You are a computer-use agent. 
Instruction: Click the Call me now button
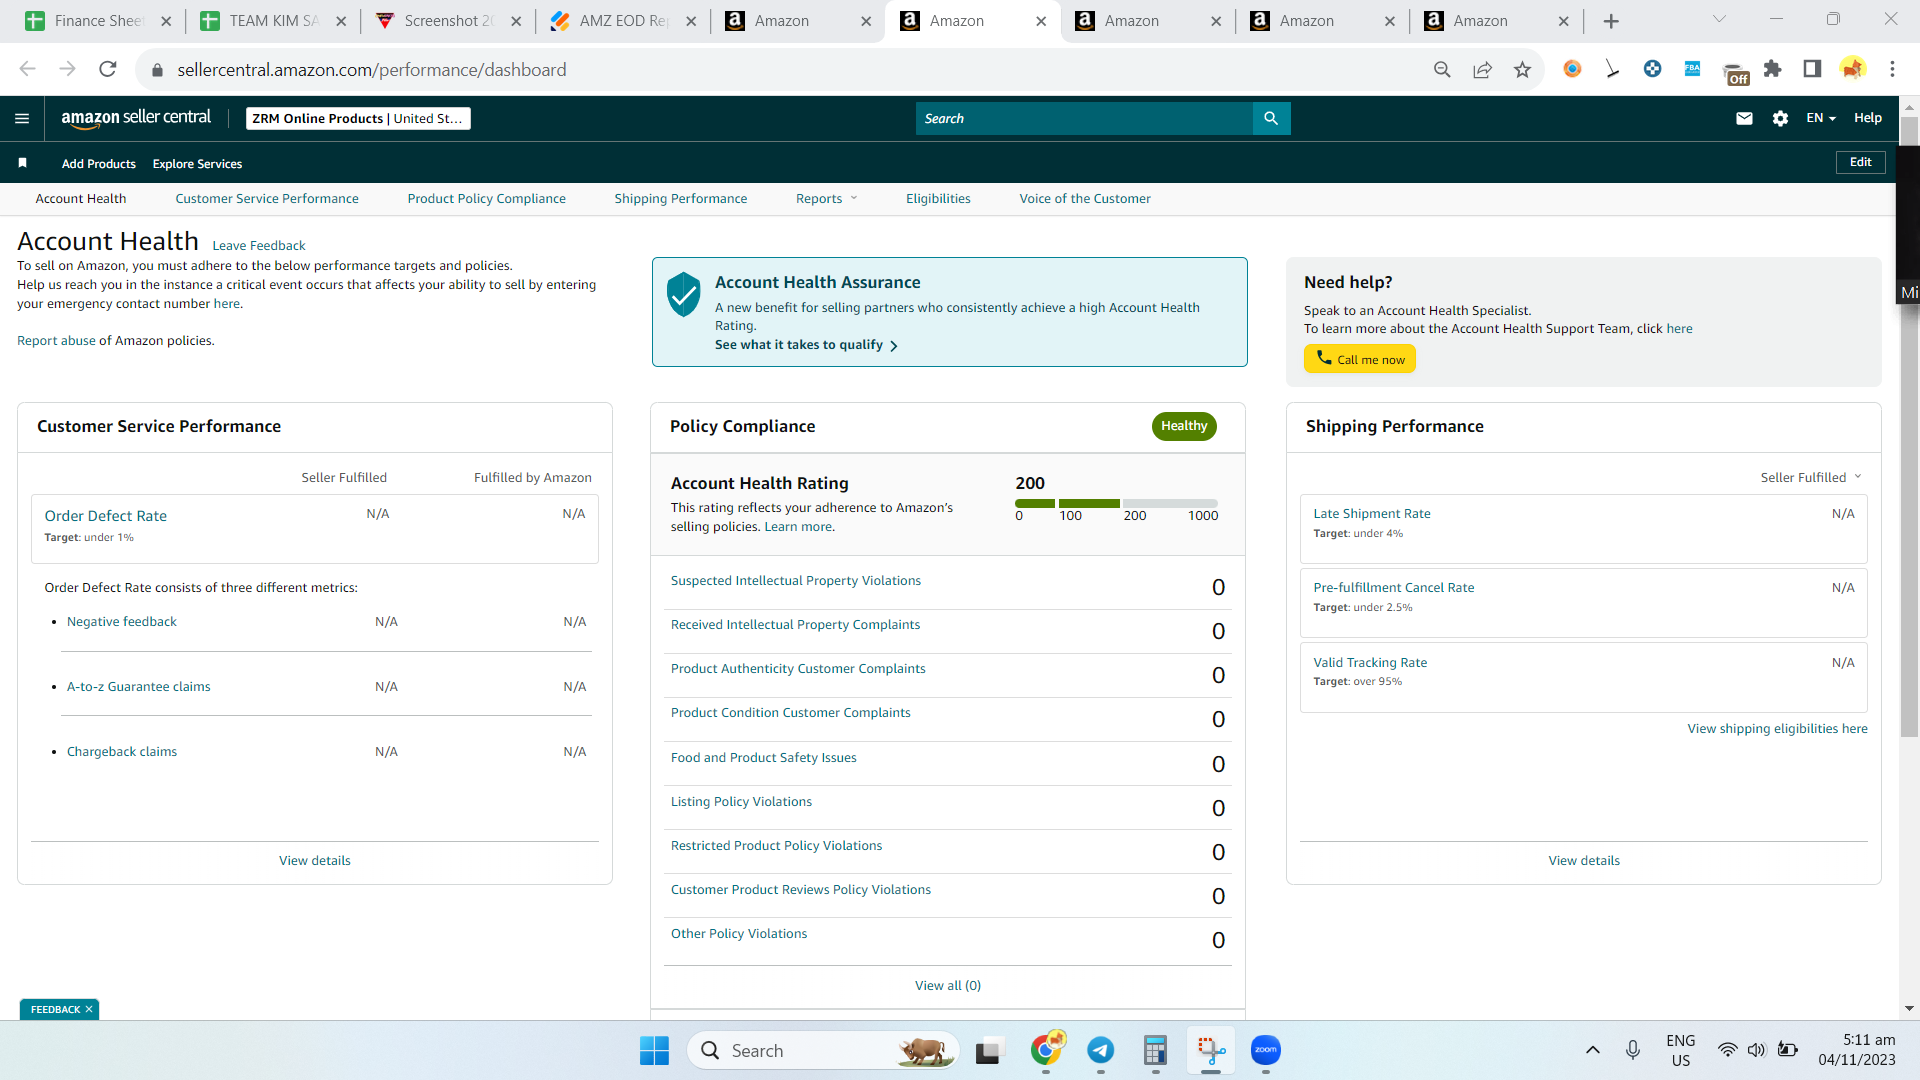1360,359
